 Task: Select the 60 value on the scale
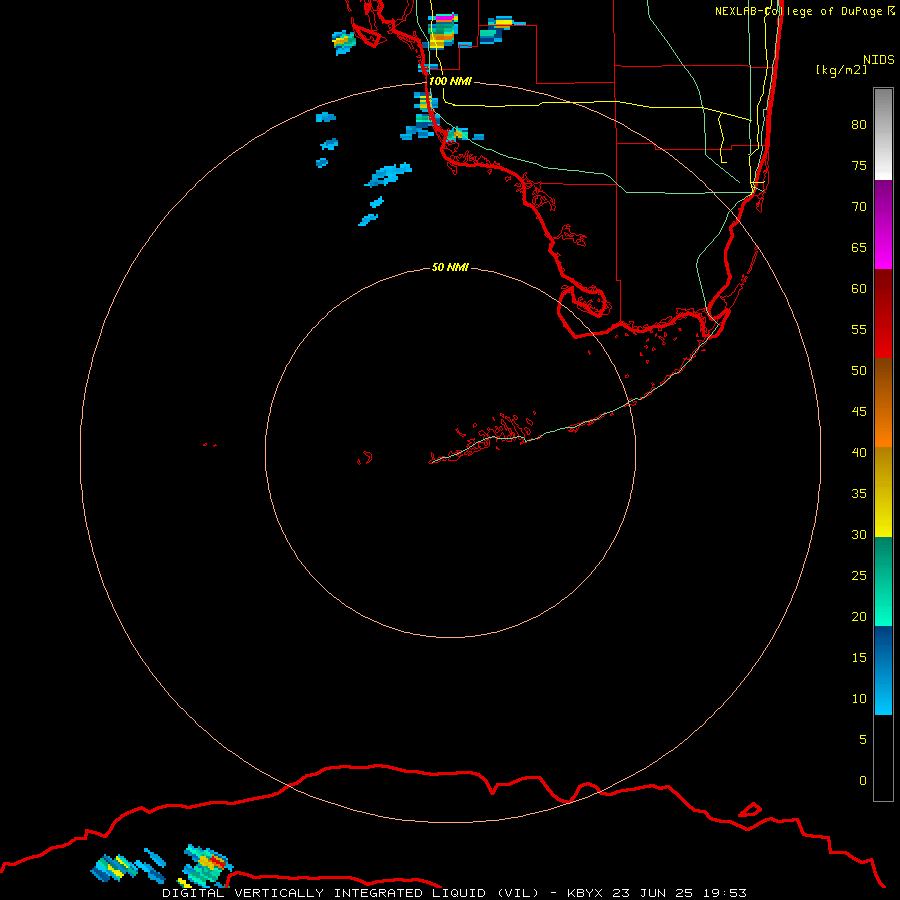point(859,288)
